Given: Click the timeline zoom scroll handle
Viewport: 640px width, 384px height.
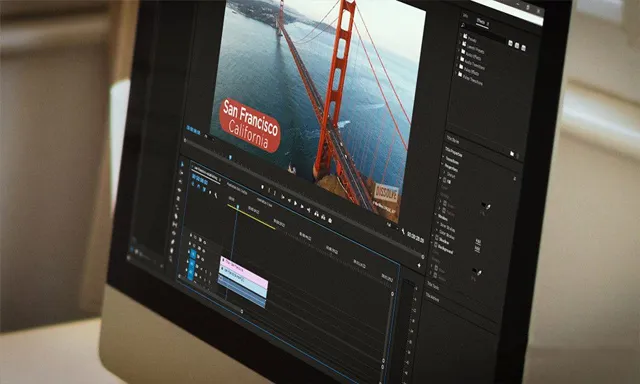Looking at the screenshot, I should pos(242,311).
